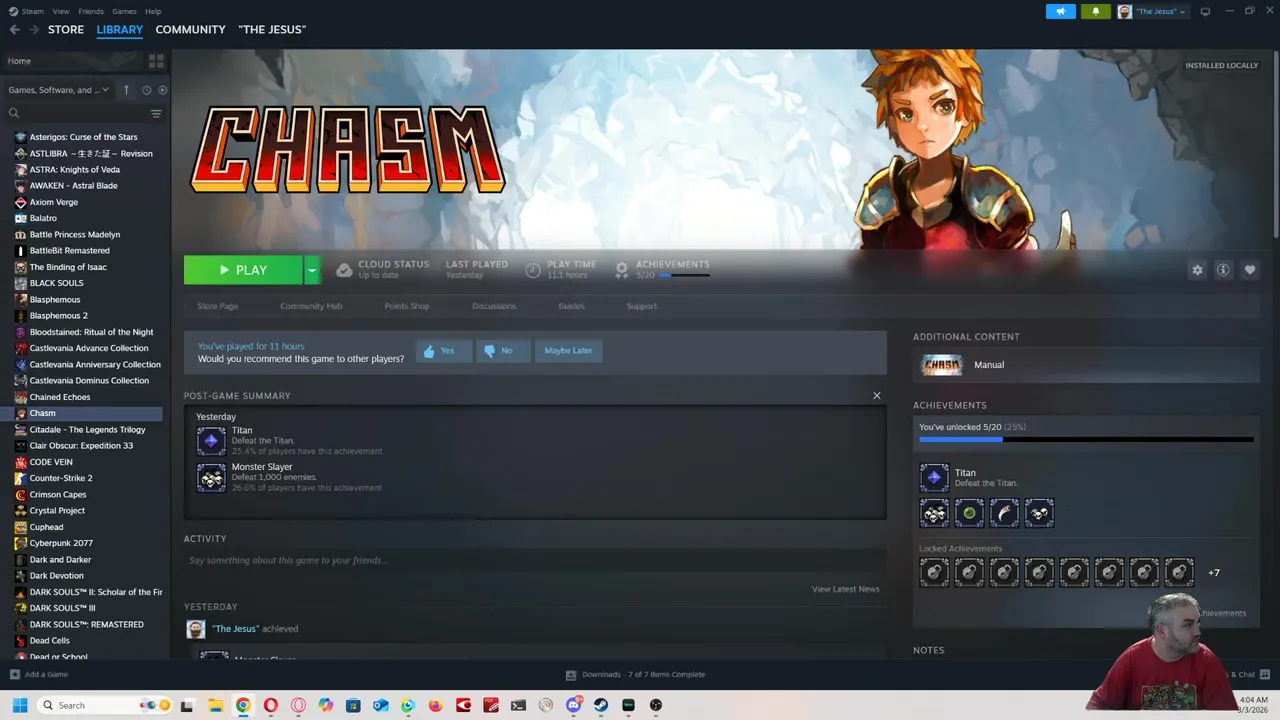Toggle the ready-to-play filter icon
Screen dimensions: 1280x720
162,90
